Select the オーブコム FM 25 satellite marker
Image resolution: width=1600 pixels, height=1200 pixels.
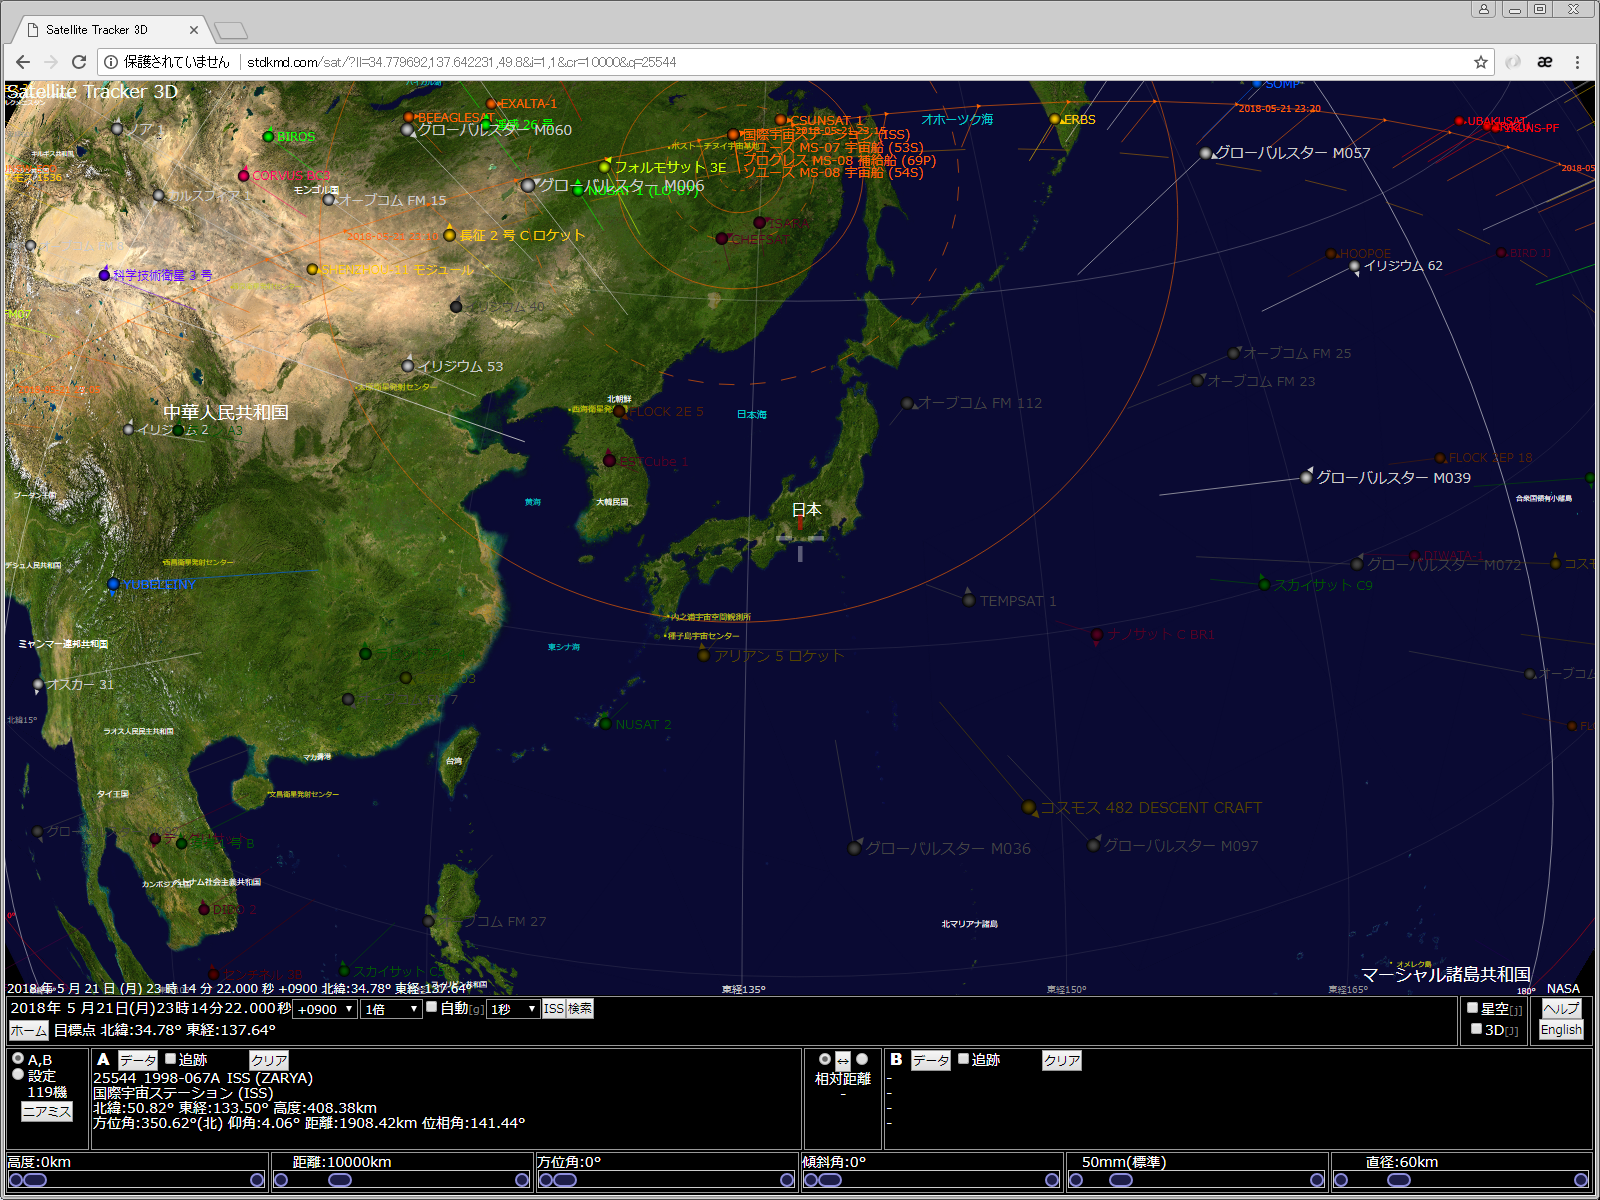click(x=1233, y=353)
